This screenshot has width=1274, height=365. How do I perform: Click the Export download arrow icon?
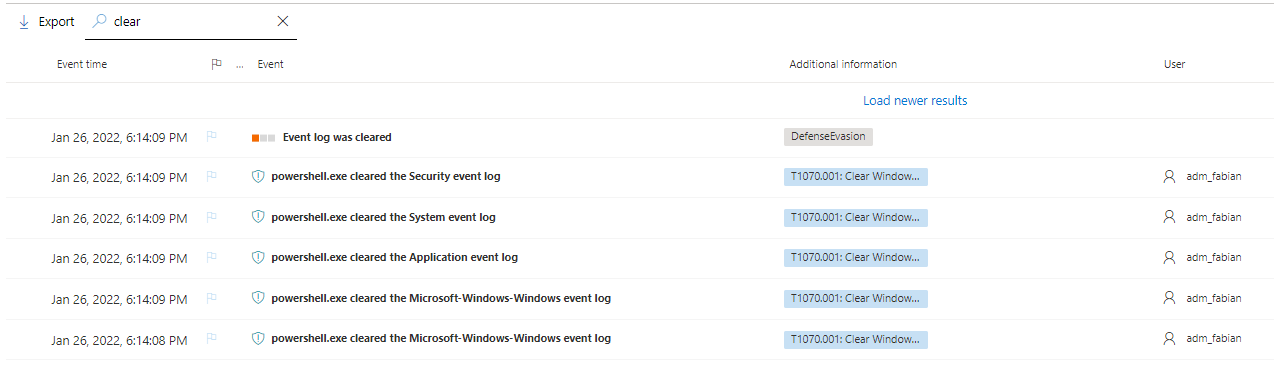(x=23, y=22)
